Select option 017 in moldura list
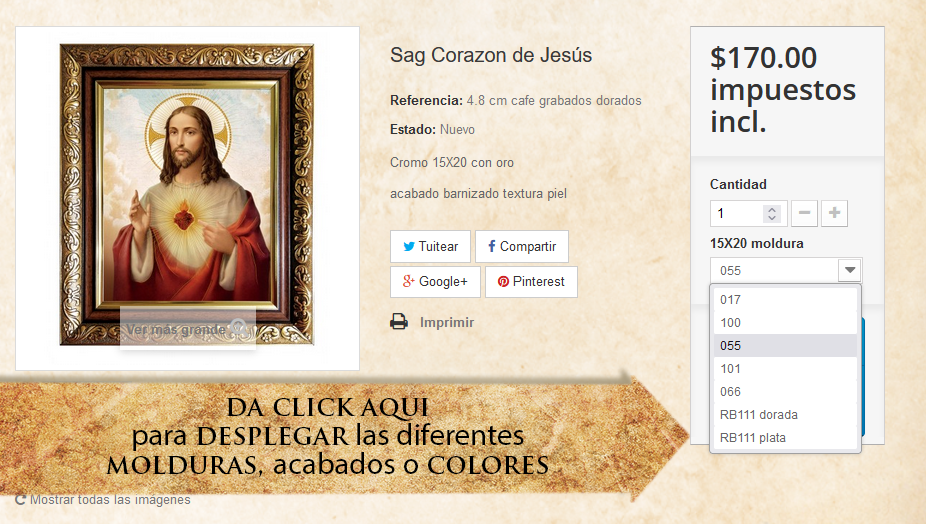 click(x=785, y=300)
